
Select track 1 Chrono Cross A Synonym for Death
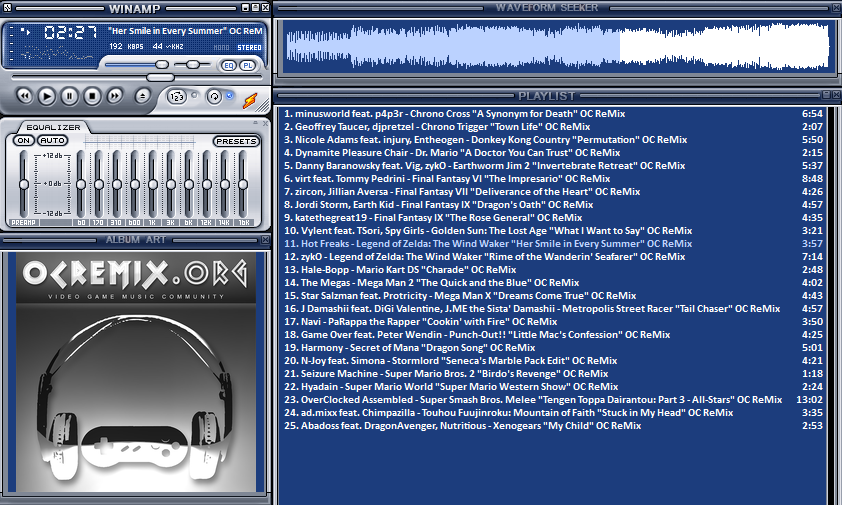coord(553,114)
